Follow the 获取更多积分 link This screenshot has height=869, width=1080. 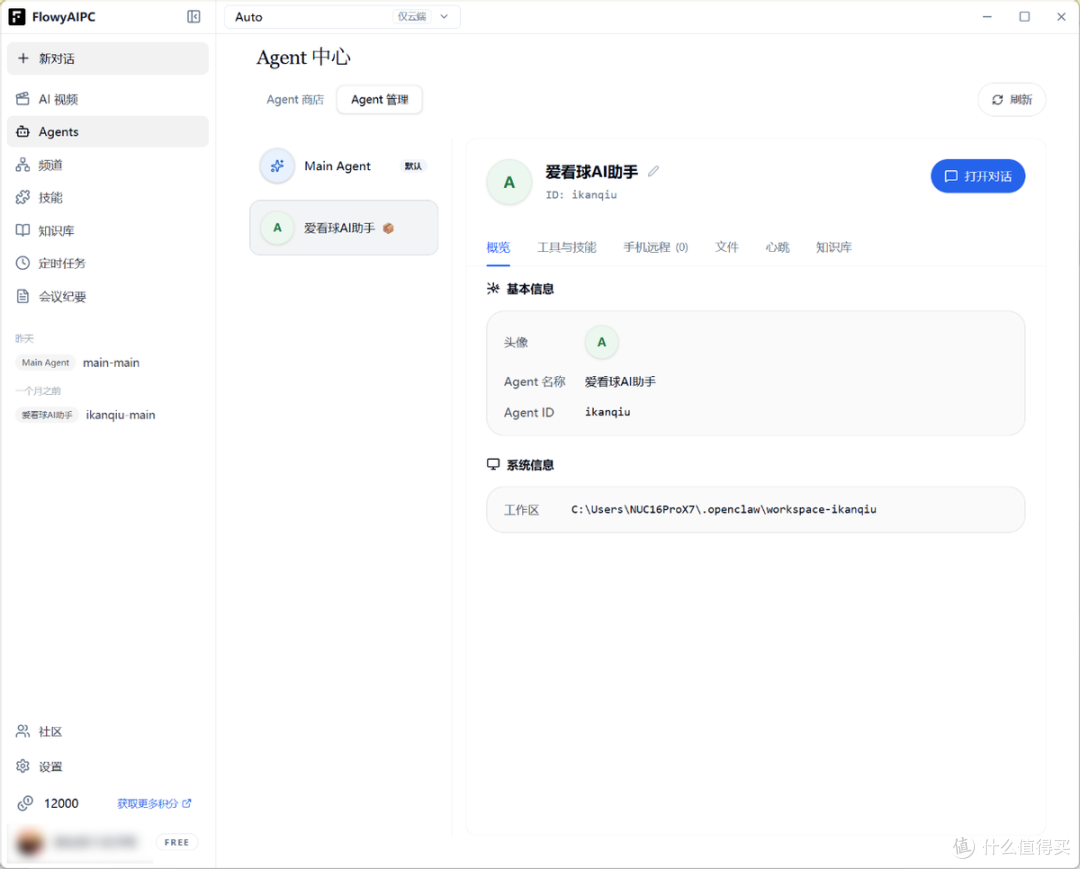pos(154,804)
